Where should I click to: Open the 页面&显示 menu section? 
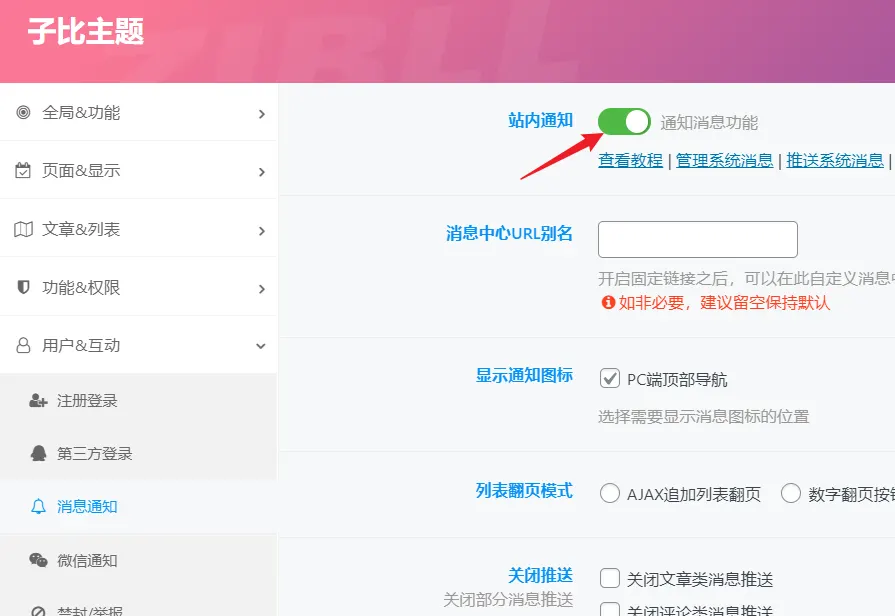(139, 170)
